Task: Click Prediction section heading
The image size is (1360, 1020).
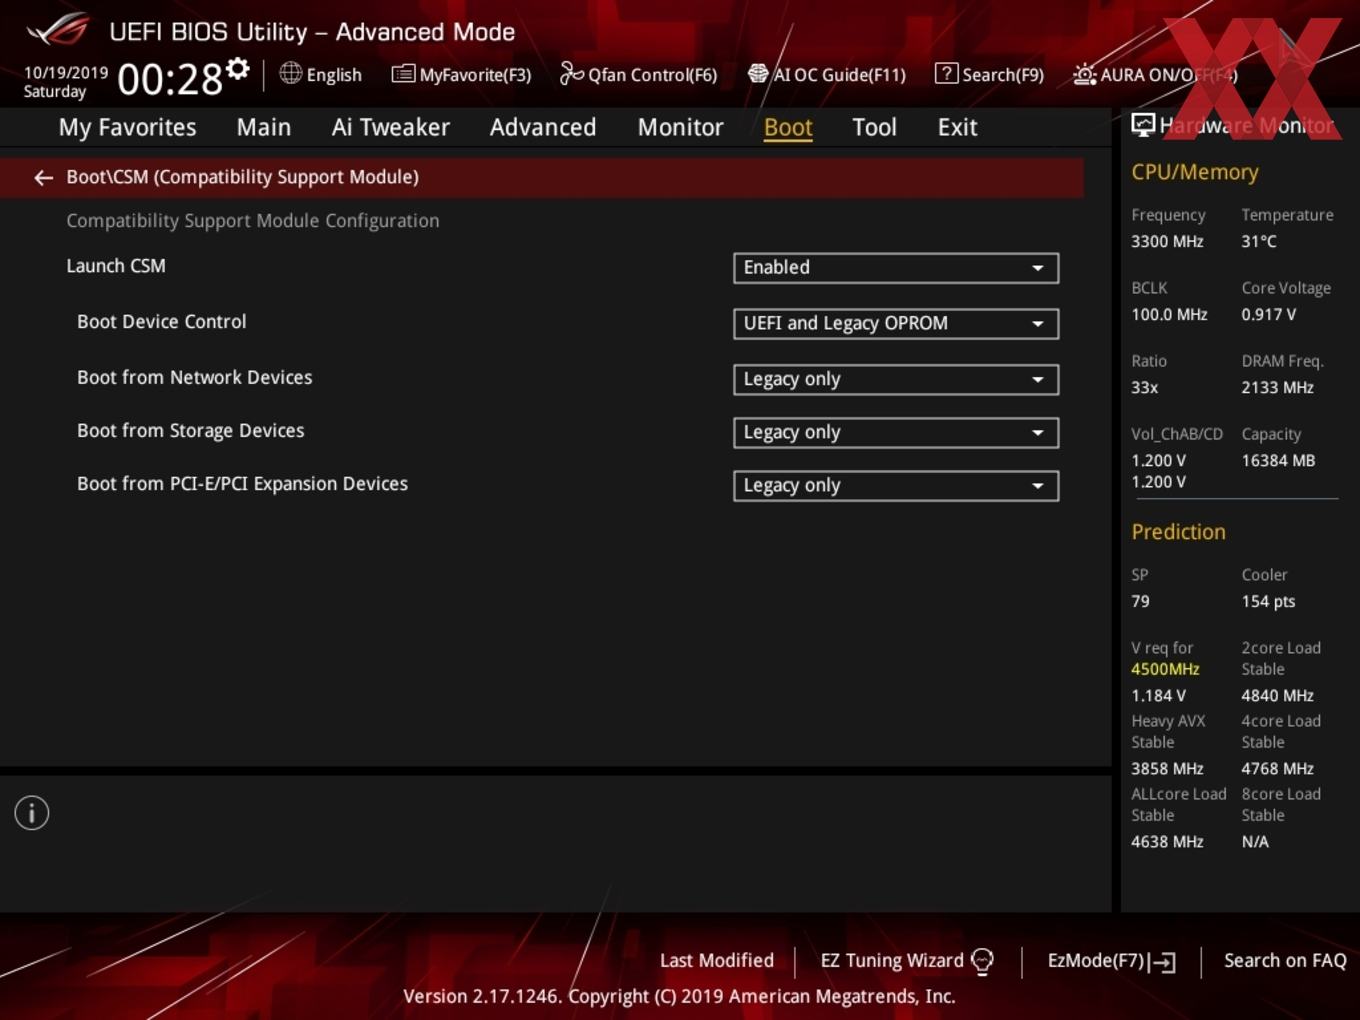Action: (x=1178, y=532)
